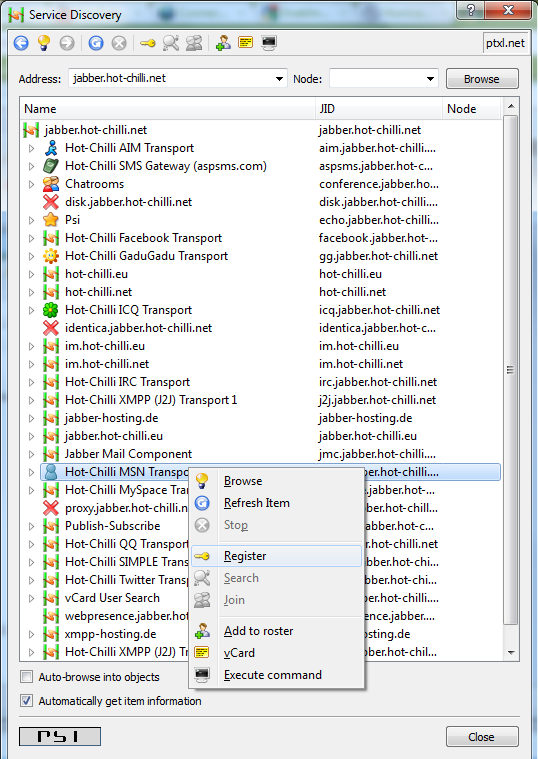Click the ptxl.net account label
The width and height of the screenshot is (538, 759).
505,43
